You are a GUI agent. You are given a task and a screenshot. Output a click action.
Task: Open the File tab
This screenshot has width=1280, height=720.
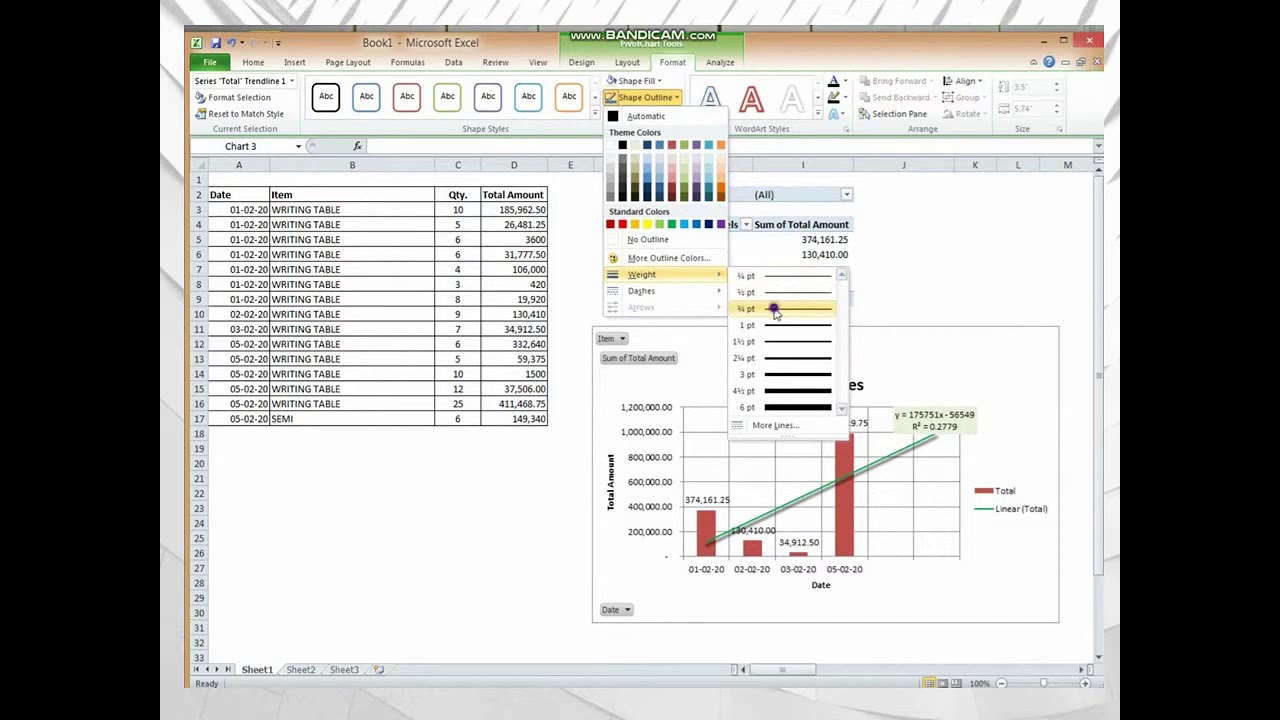coord(210,62)
